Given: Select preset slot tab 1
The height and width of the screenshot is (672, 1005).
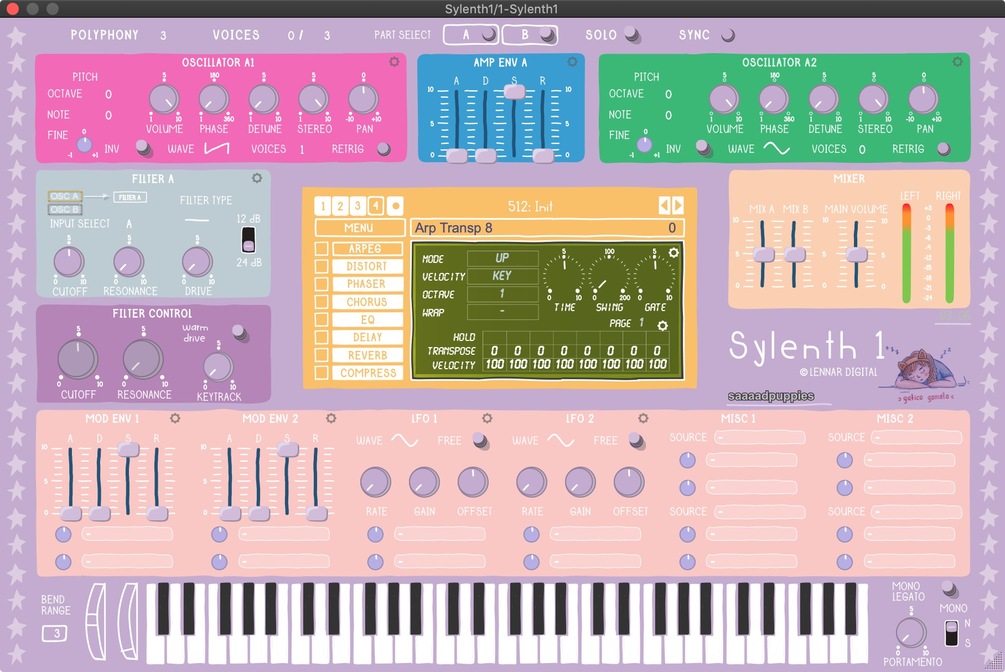Looking at the screenshot, I should tap(323, 206).
